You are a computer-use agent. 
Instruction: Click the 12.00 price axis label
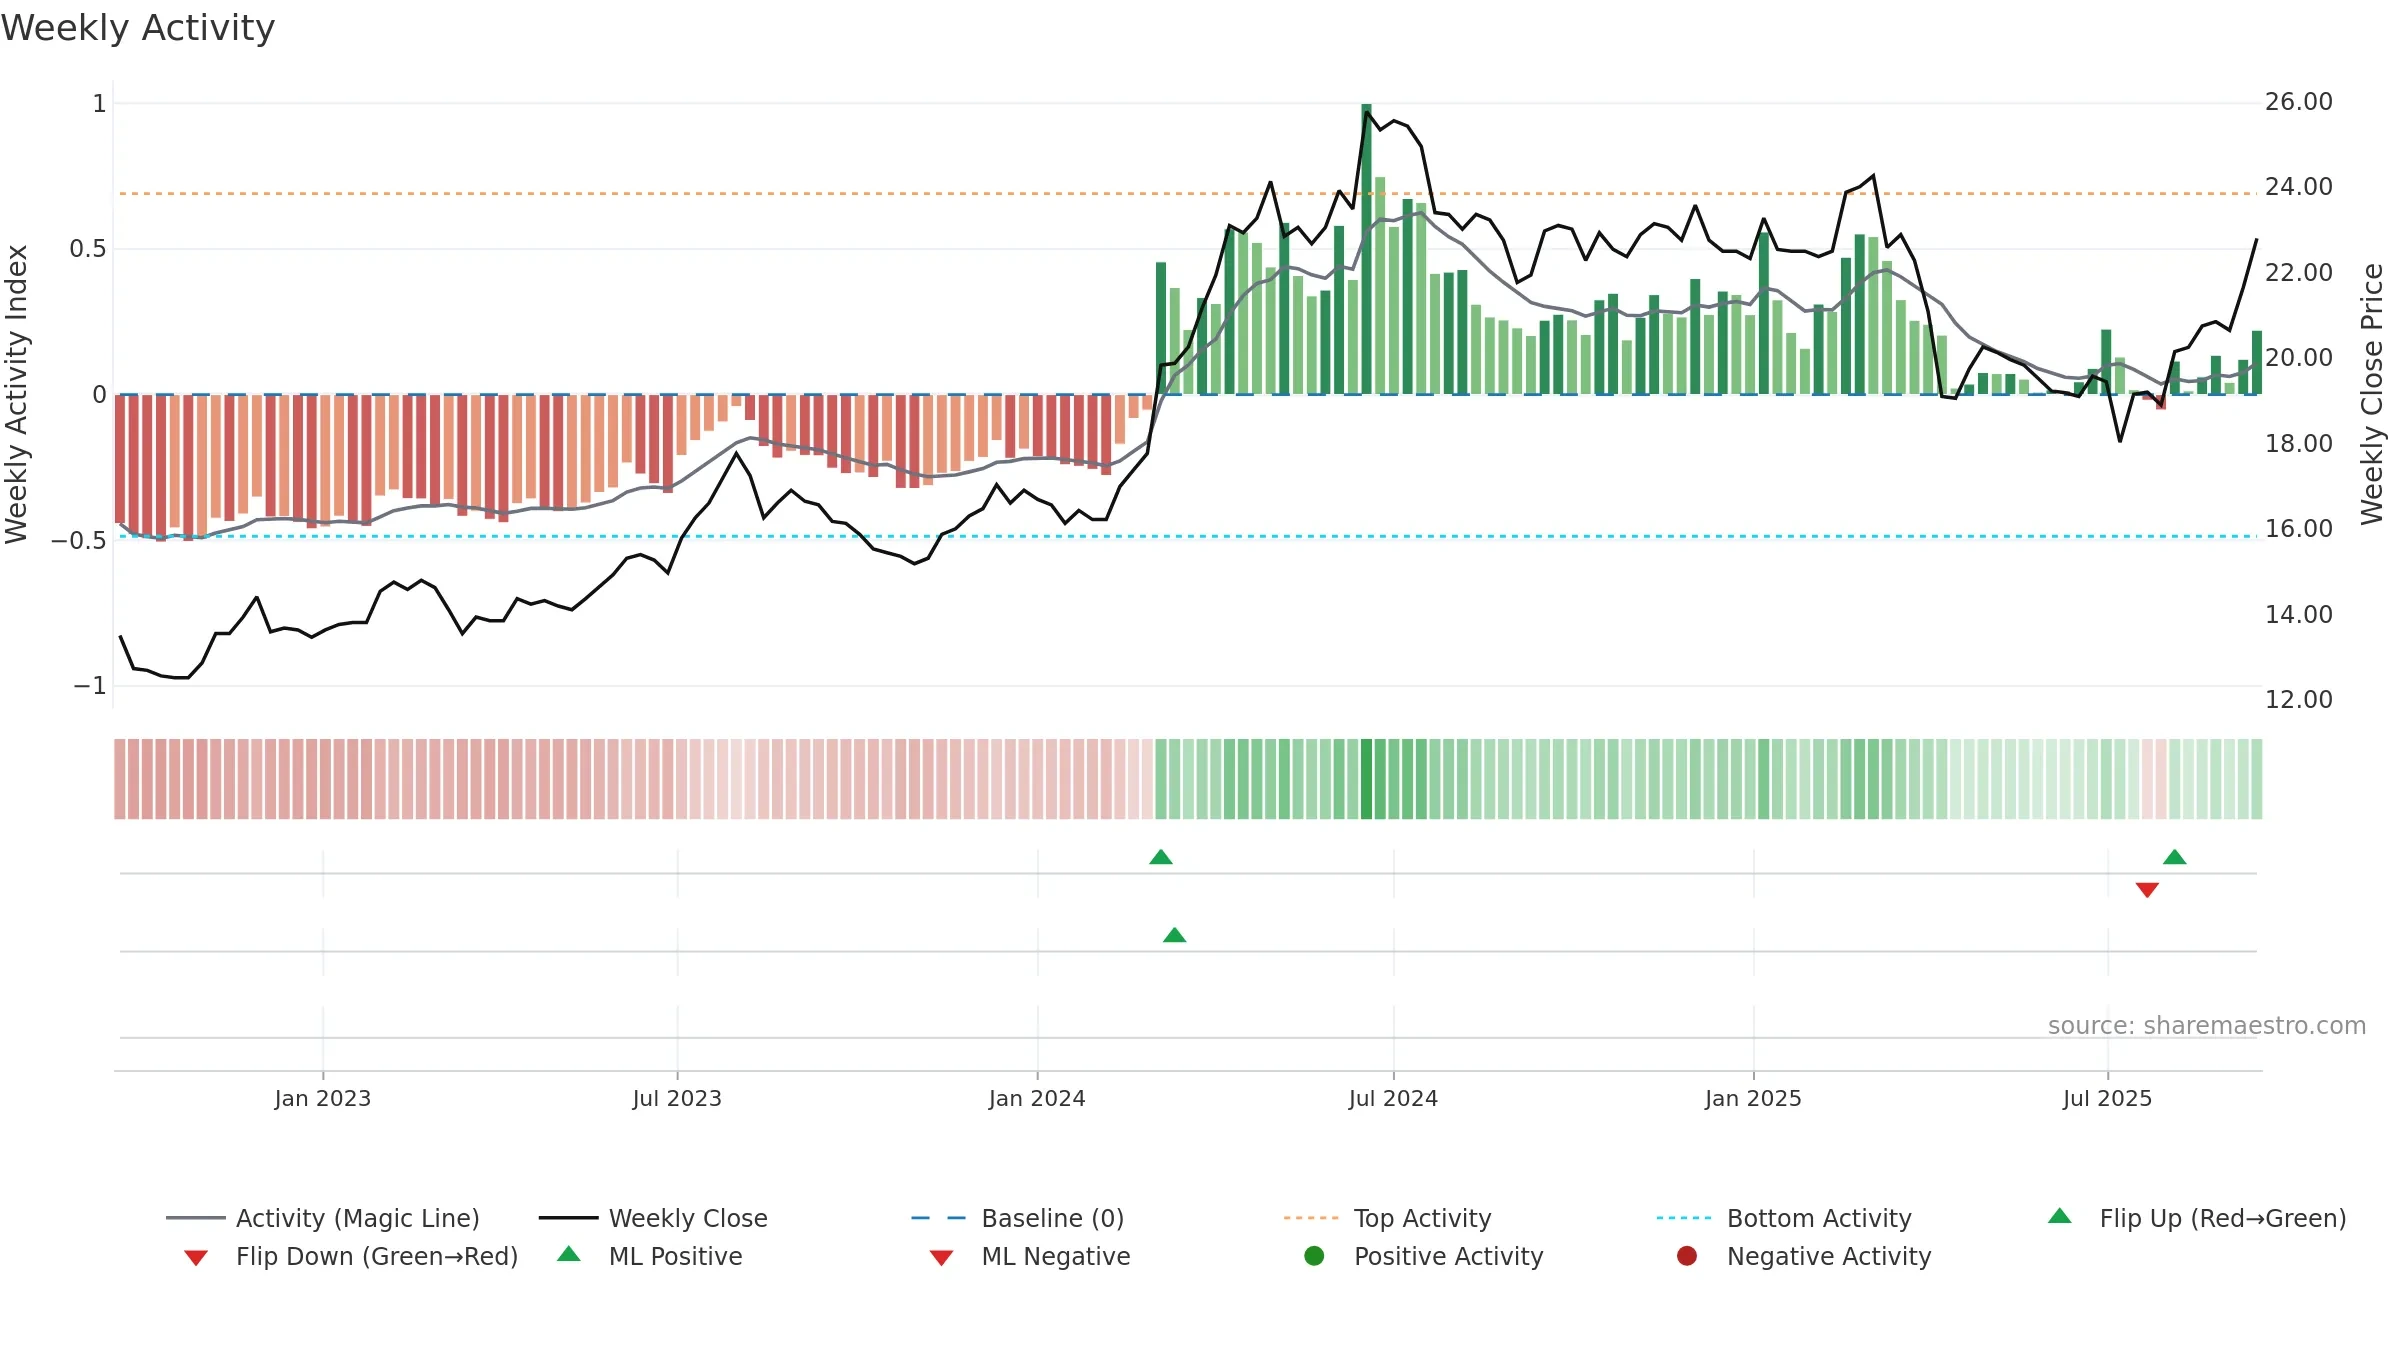click(2299, 700)
